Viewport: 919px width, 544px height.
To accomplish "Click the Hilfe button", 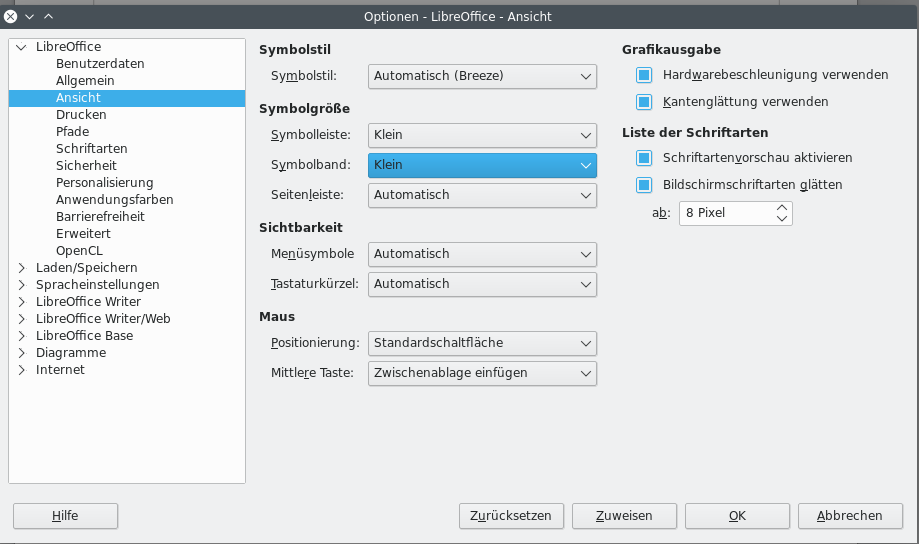I will click(x=66, y=516).
